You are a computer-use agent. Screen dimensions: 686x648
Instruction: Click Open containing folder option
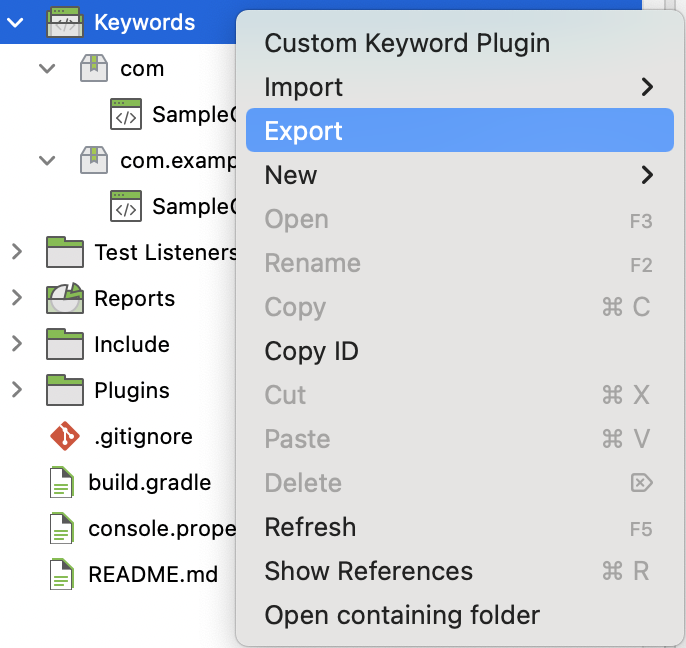[402, 615]
